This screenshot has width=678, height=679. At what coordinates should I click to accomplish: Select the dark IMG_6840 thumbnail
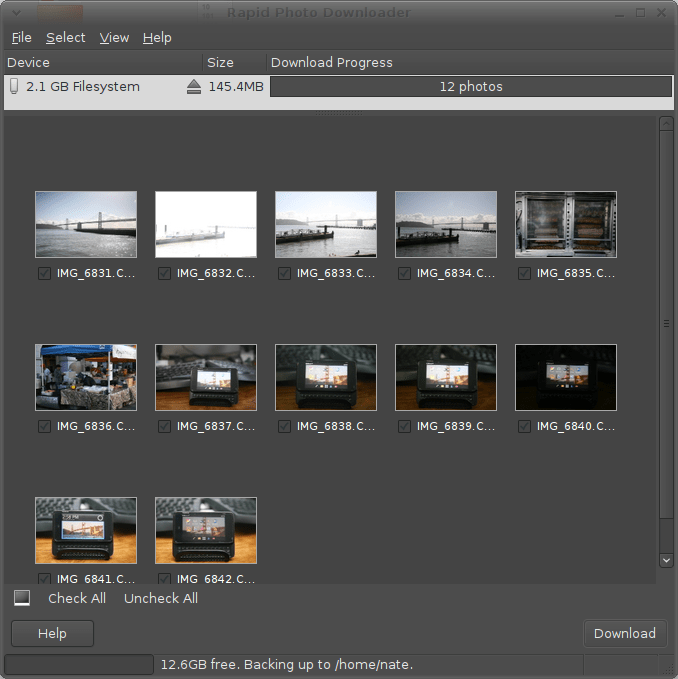click(566, 377)
